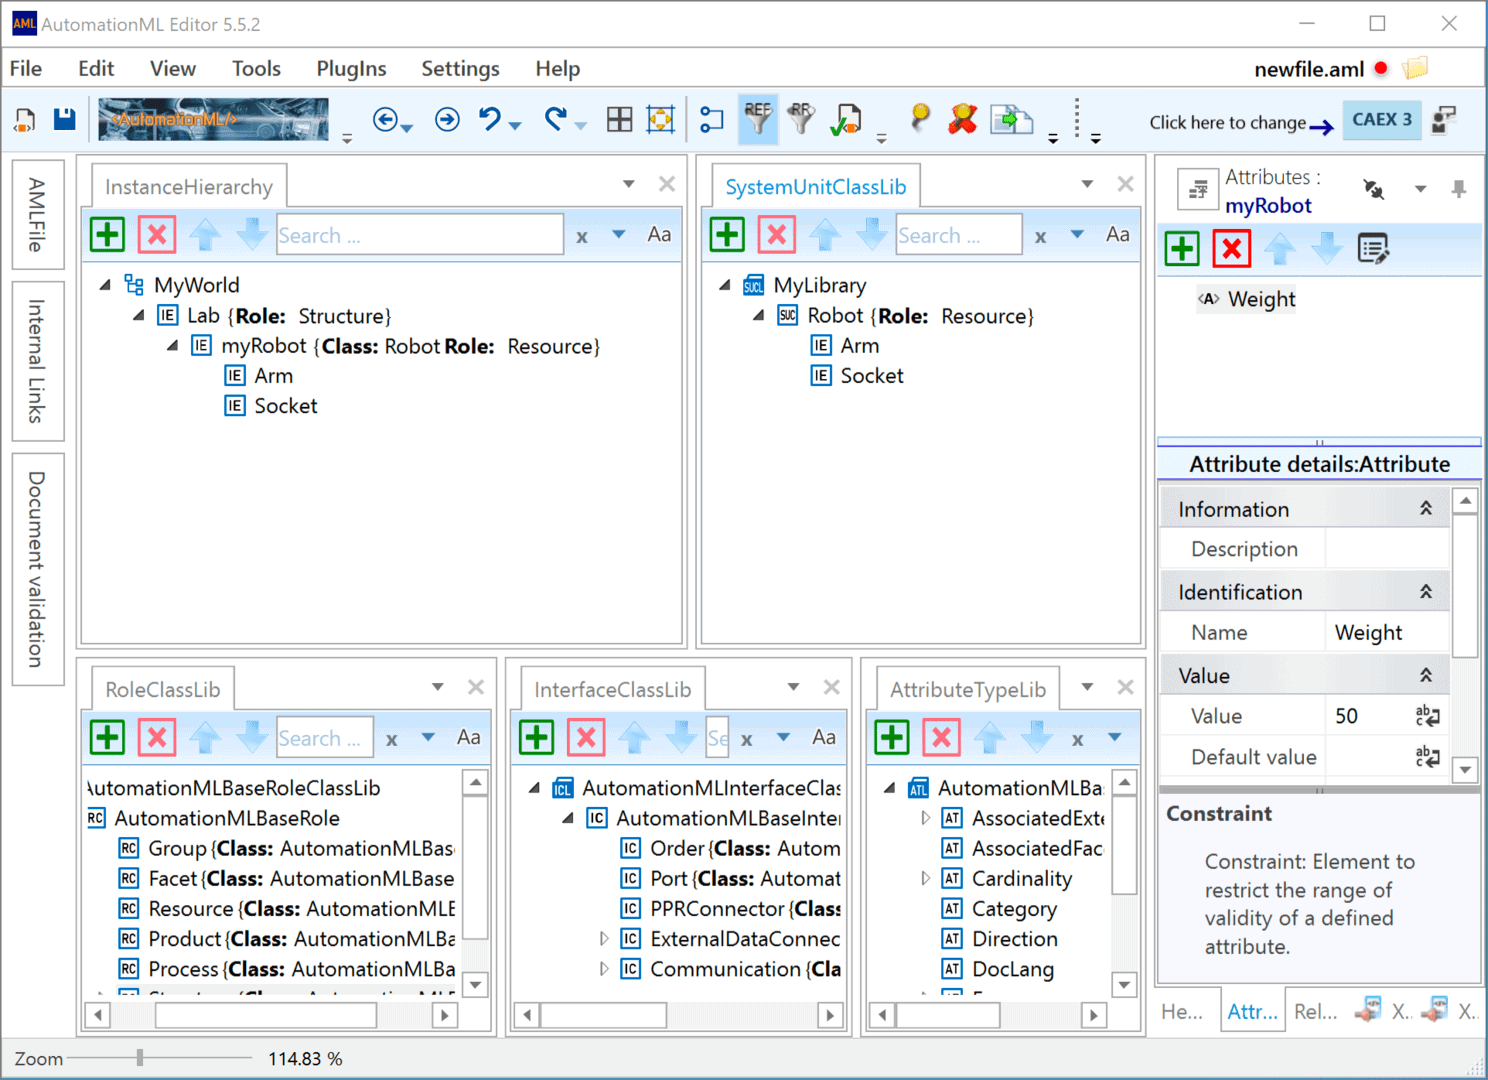The height and width of the screenshot is (1080, 1488).
Task: Click the Save file icon in toolbar
Action: click(x=65, y=119)
